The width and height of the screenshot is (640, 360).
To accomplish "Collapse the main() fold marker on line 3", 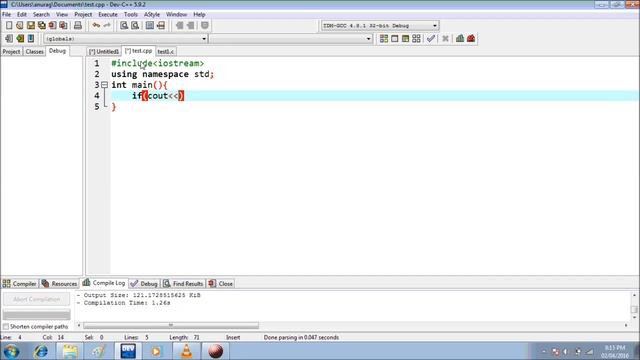I will pyautogui.click(x=104, y=85).
